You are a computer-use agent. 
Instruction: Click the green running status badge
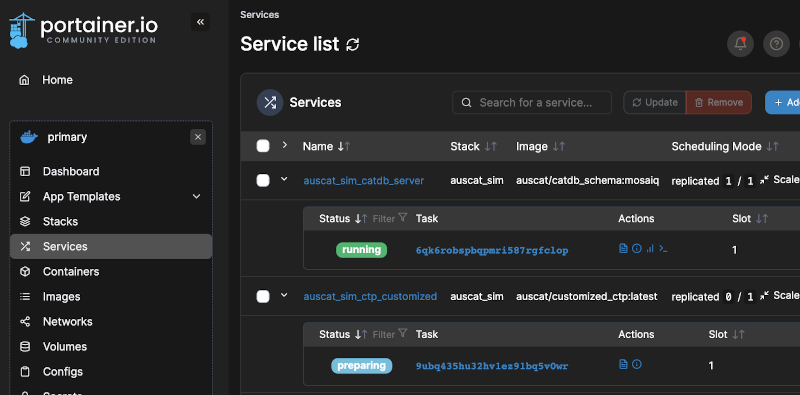pos(361,250)
